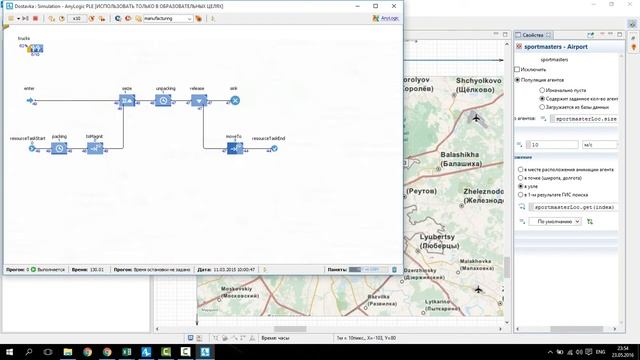
Task: Click the sportmasterLoc.size input field
Action: click(x=584, y=119)
